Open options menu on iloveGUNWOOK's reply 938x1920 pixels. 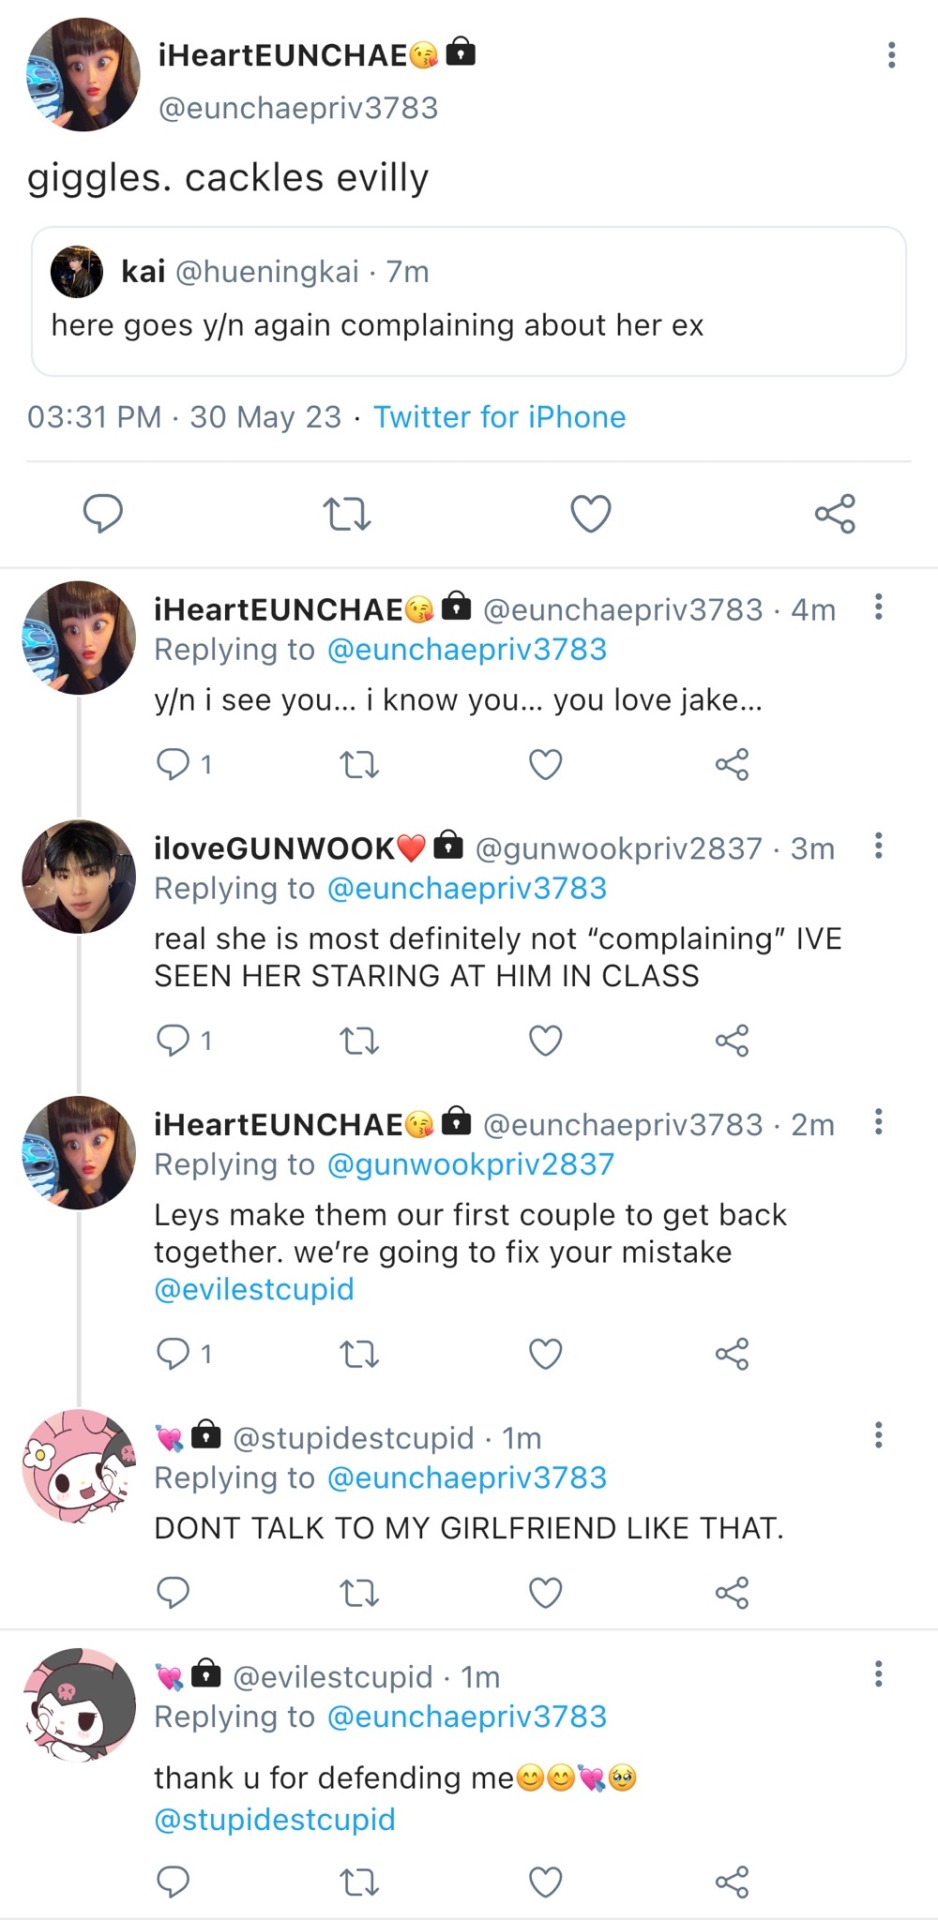(878, 846)
